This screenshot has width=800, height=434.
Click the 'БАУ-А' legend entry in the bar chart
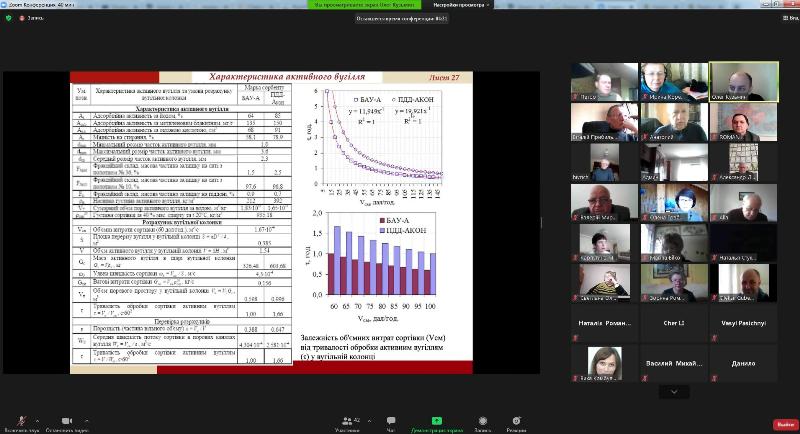[x=394, y=220]
